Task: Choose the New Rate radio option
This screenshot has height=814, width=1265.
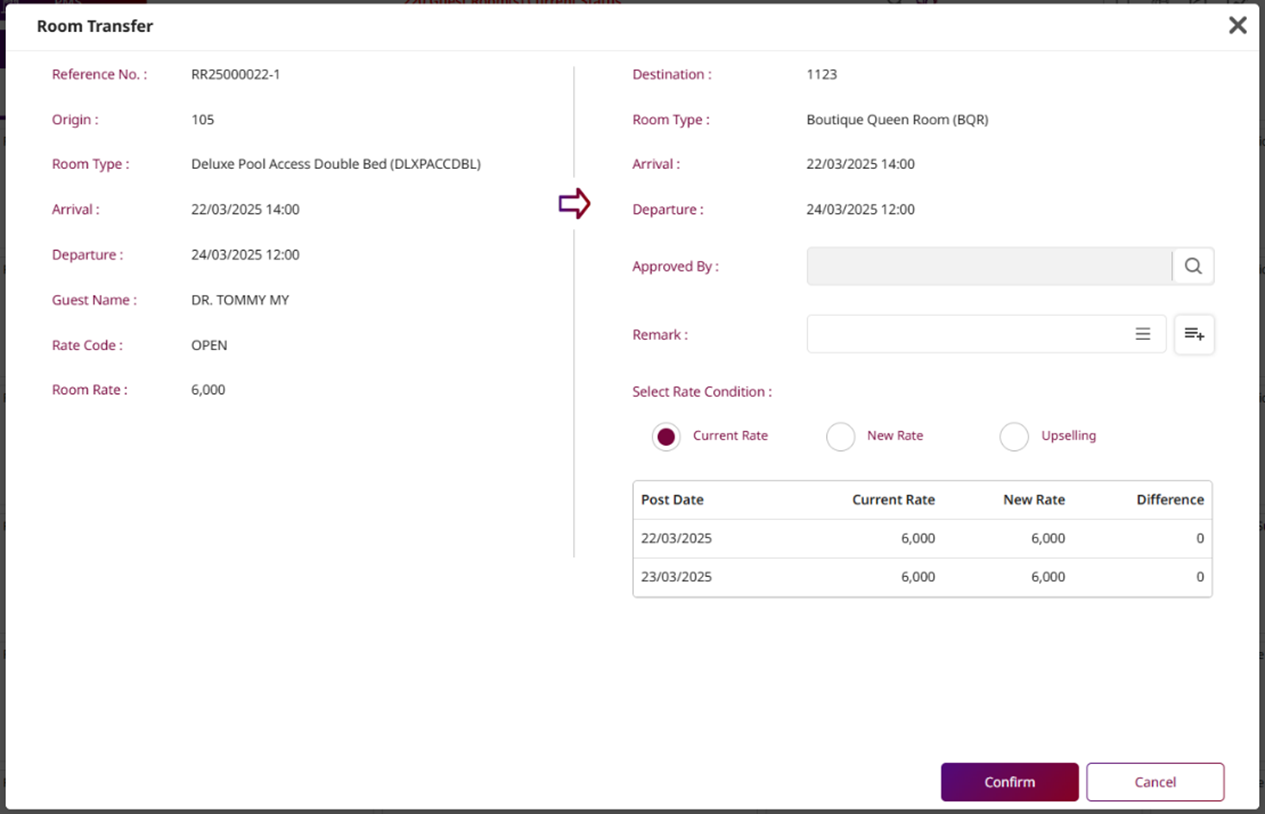Action: pyautogui.click(x=840, y=437)
